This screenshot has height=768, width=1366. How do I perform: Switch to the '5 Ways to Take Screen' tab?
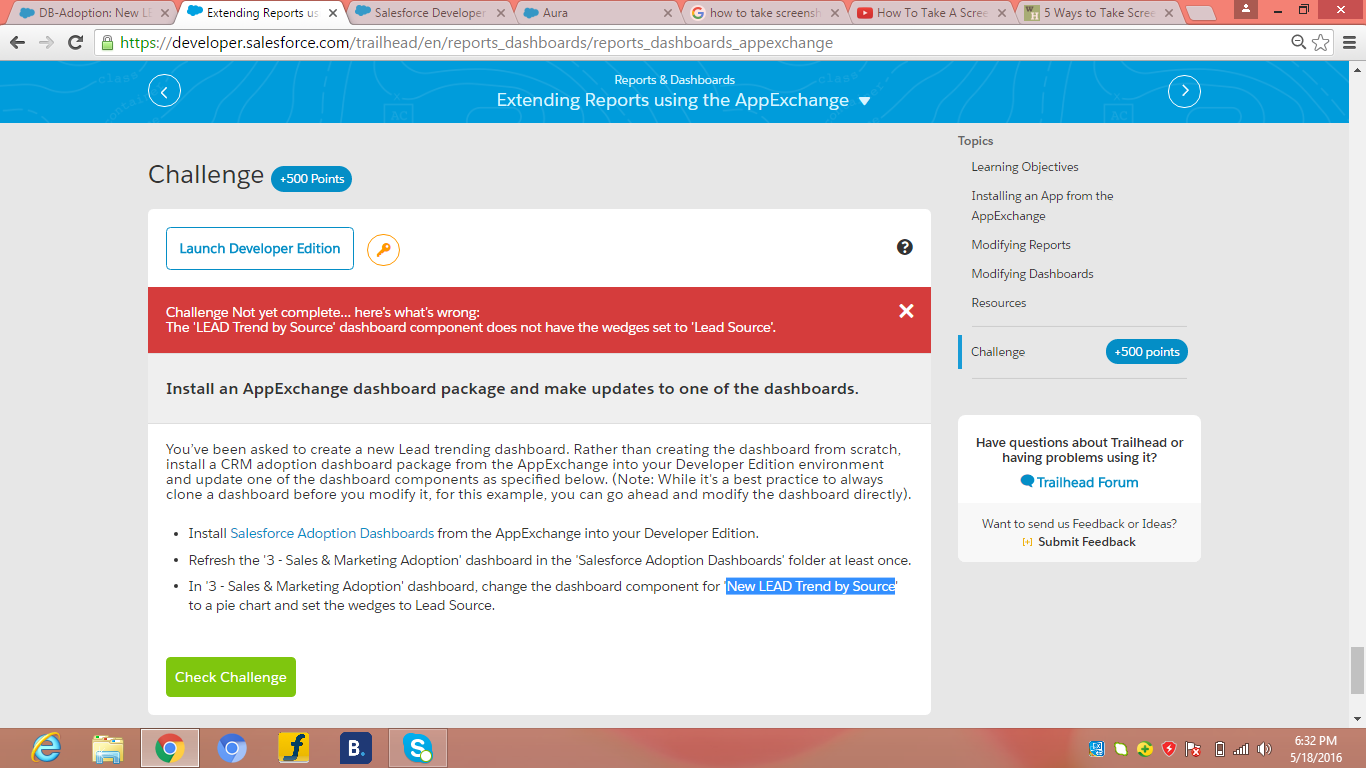pyautogui.click(x=1099, y=13)
